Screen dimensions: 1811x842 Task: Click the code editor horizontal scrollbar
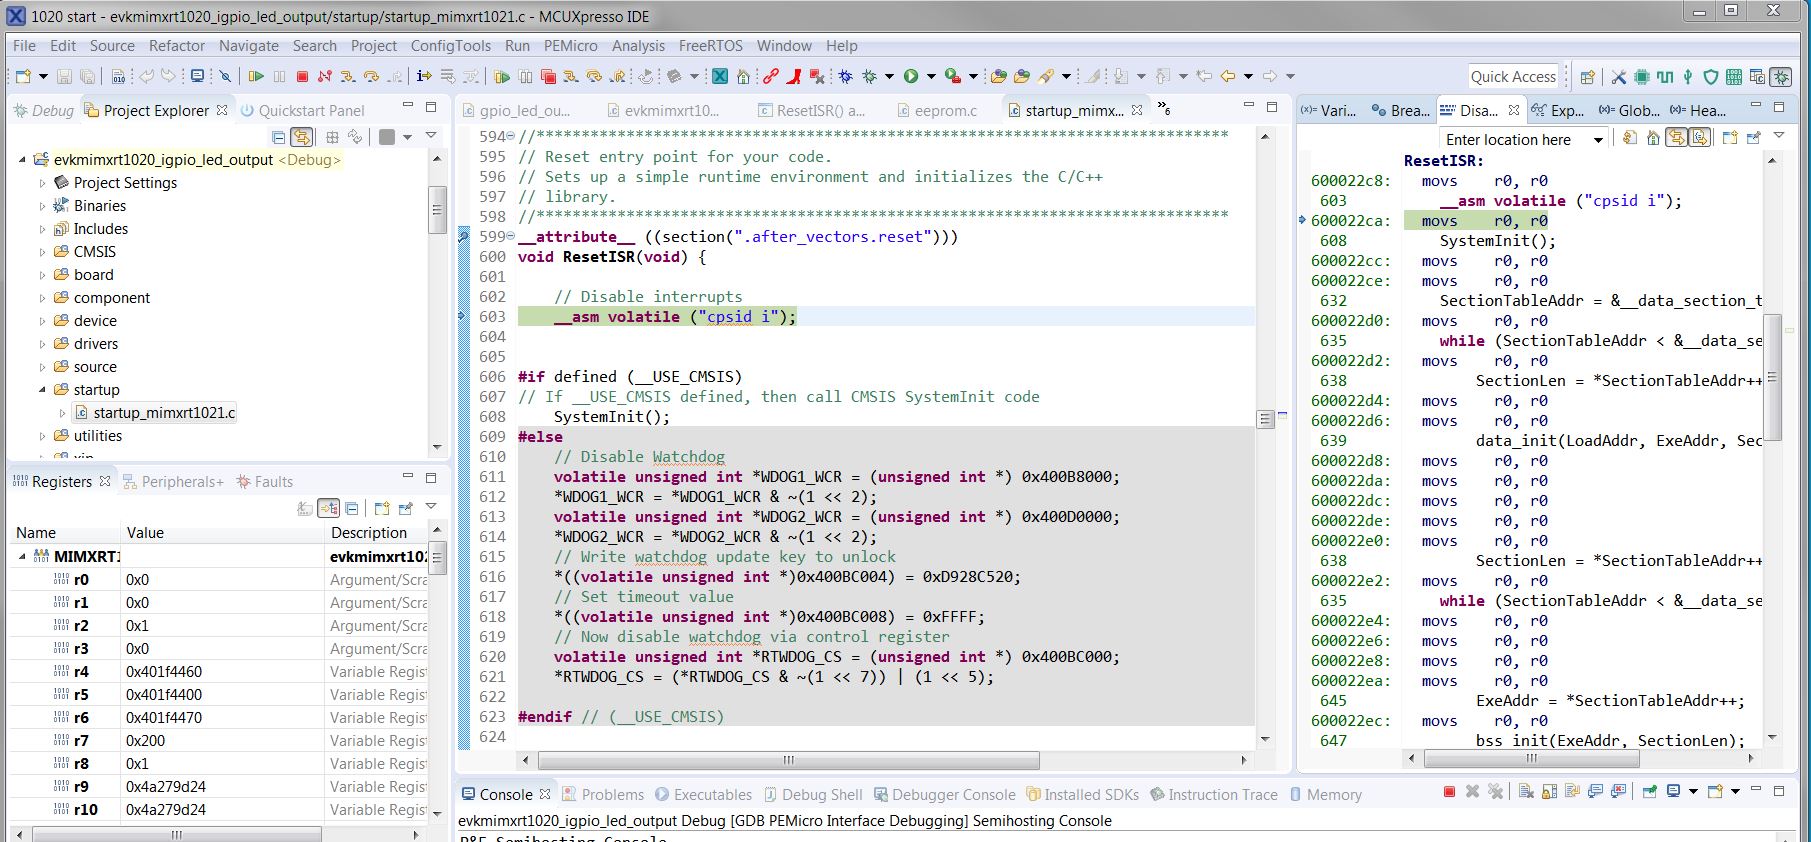click(788, 760)
